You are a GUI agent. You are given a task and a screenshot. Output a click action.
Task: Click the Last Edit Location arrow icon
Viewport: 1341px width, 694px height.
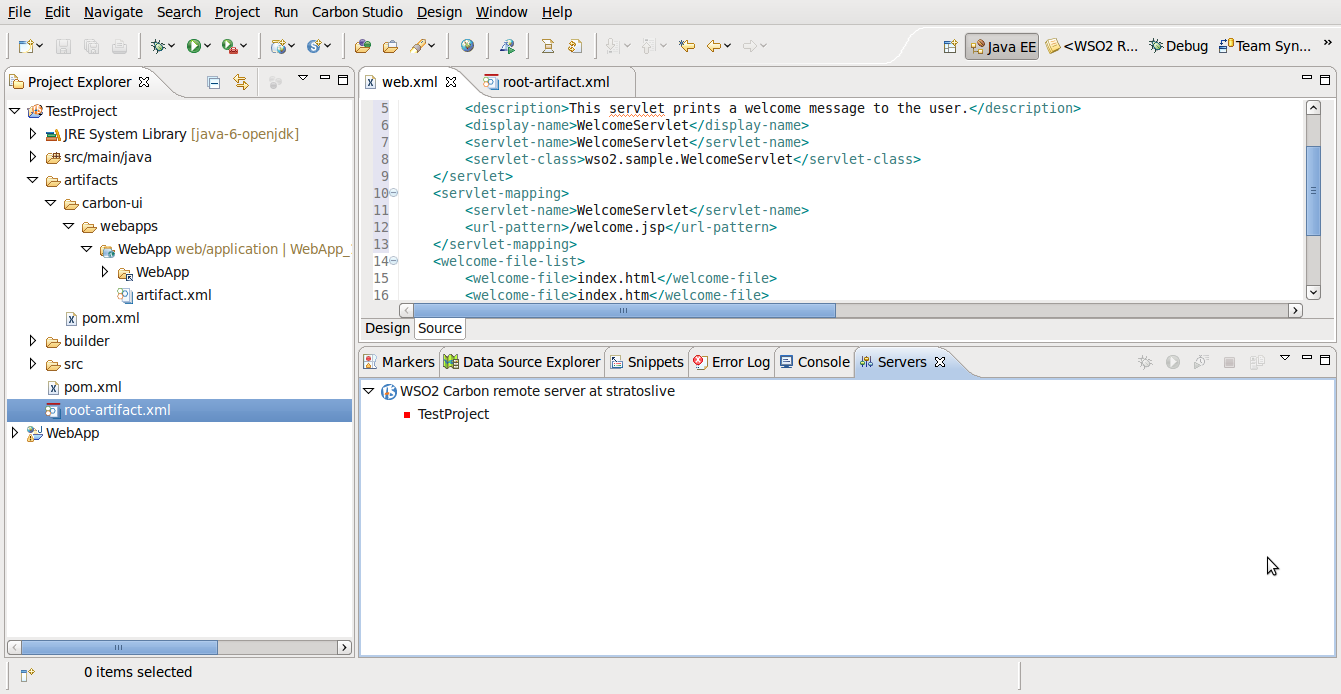coord(687,46)
